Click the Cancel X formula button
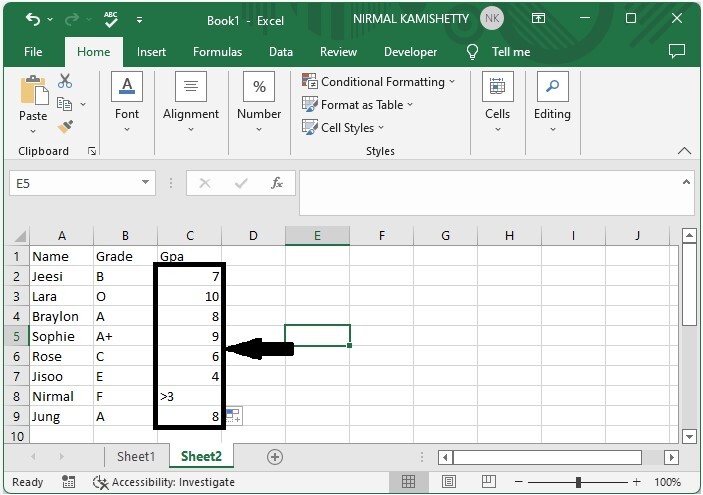The image size is (703, 495). coord(205,183)
